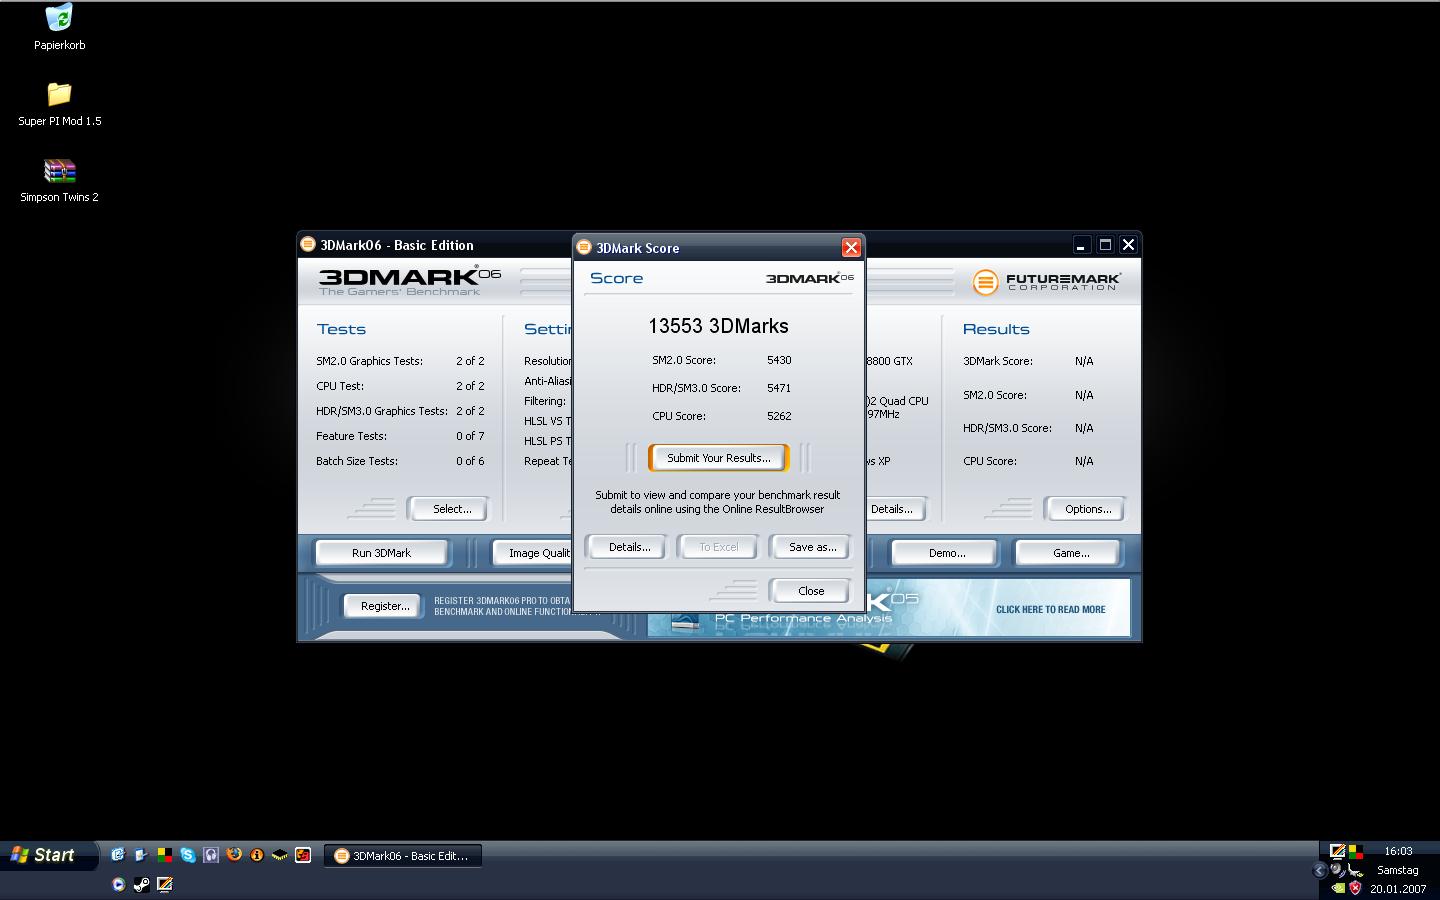
Task: Click the Show Desktop quick launch icon
Action: pos(141,855)
